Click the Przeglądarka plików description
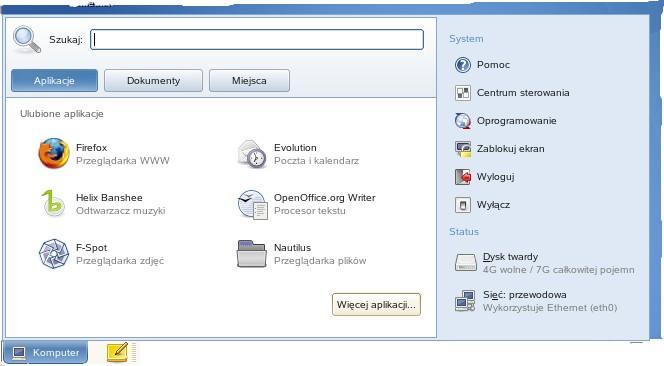 pos(320,261)
